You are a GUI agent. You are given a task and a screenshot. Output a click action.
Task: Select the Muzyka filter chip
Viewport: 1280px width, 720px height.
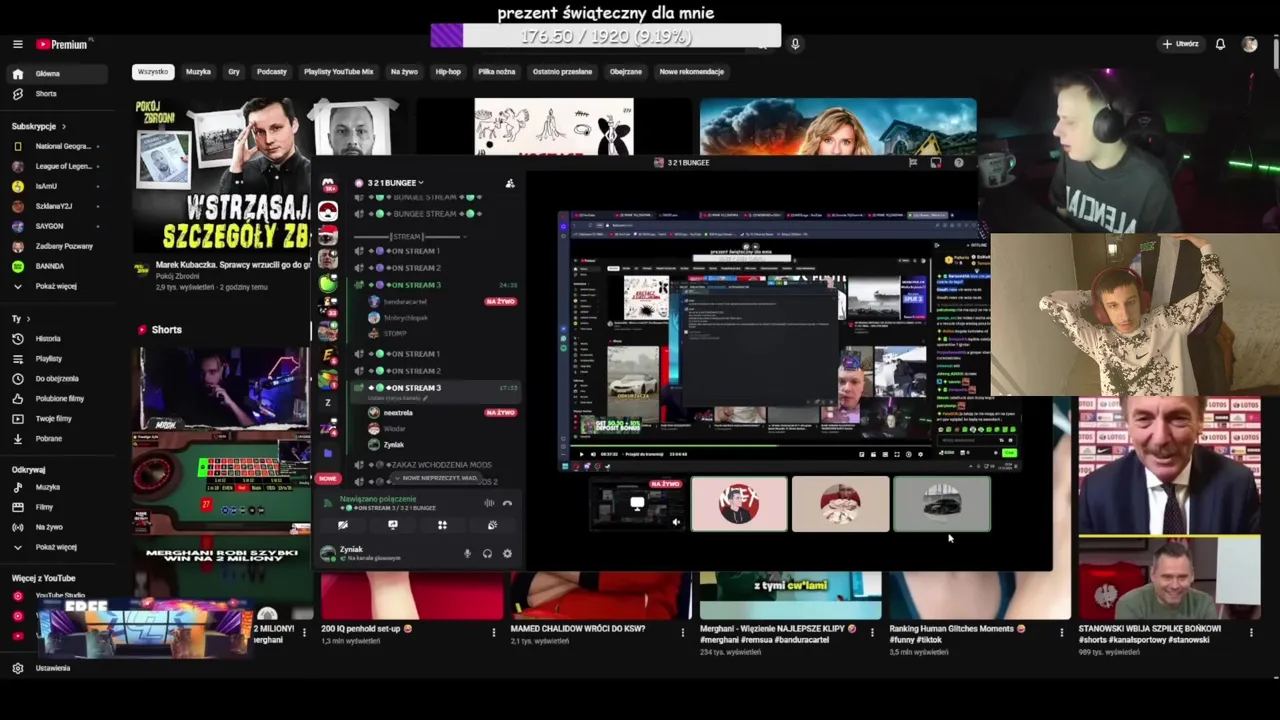point(198,72)
